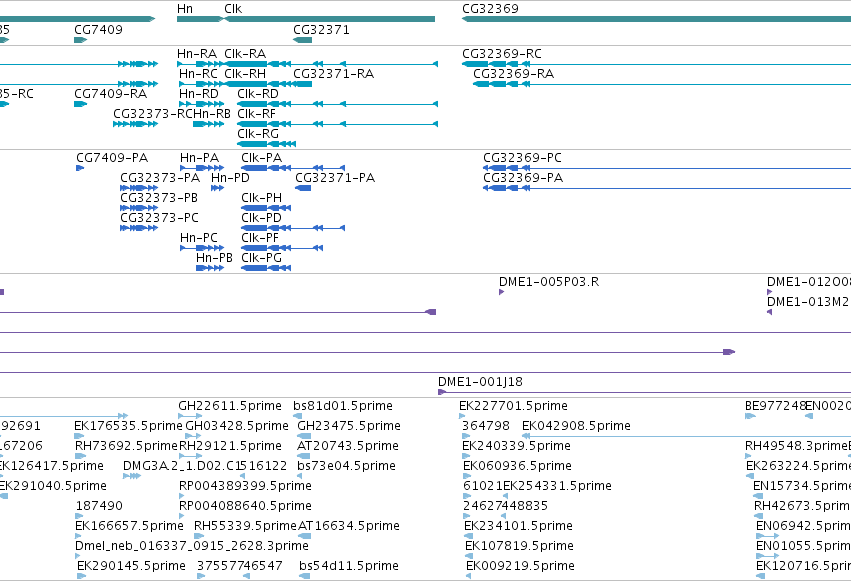Click the CG32369-RC transcript
Screen dimensions: 851x581
click(x=501, y=54)
